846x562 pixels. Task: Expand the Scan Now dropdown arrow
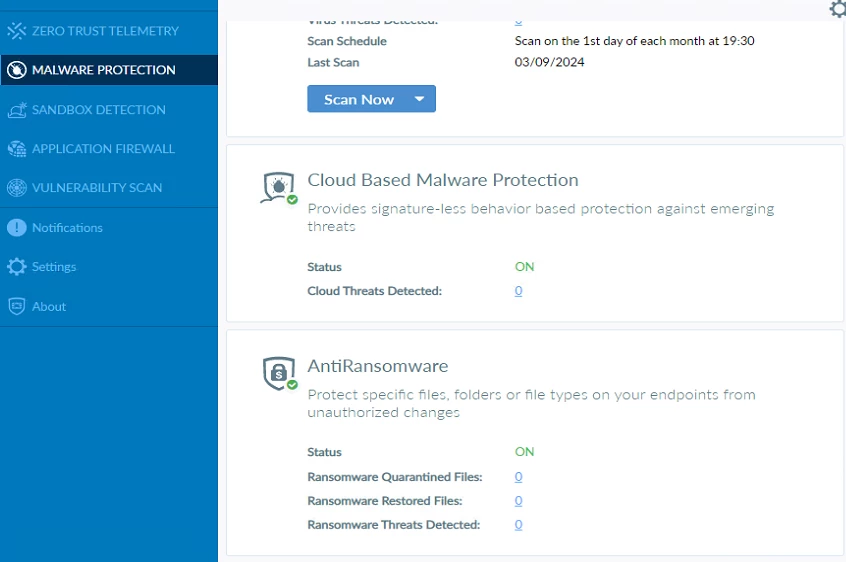pyautogui.click(x=419, y=99)
